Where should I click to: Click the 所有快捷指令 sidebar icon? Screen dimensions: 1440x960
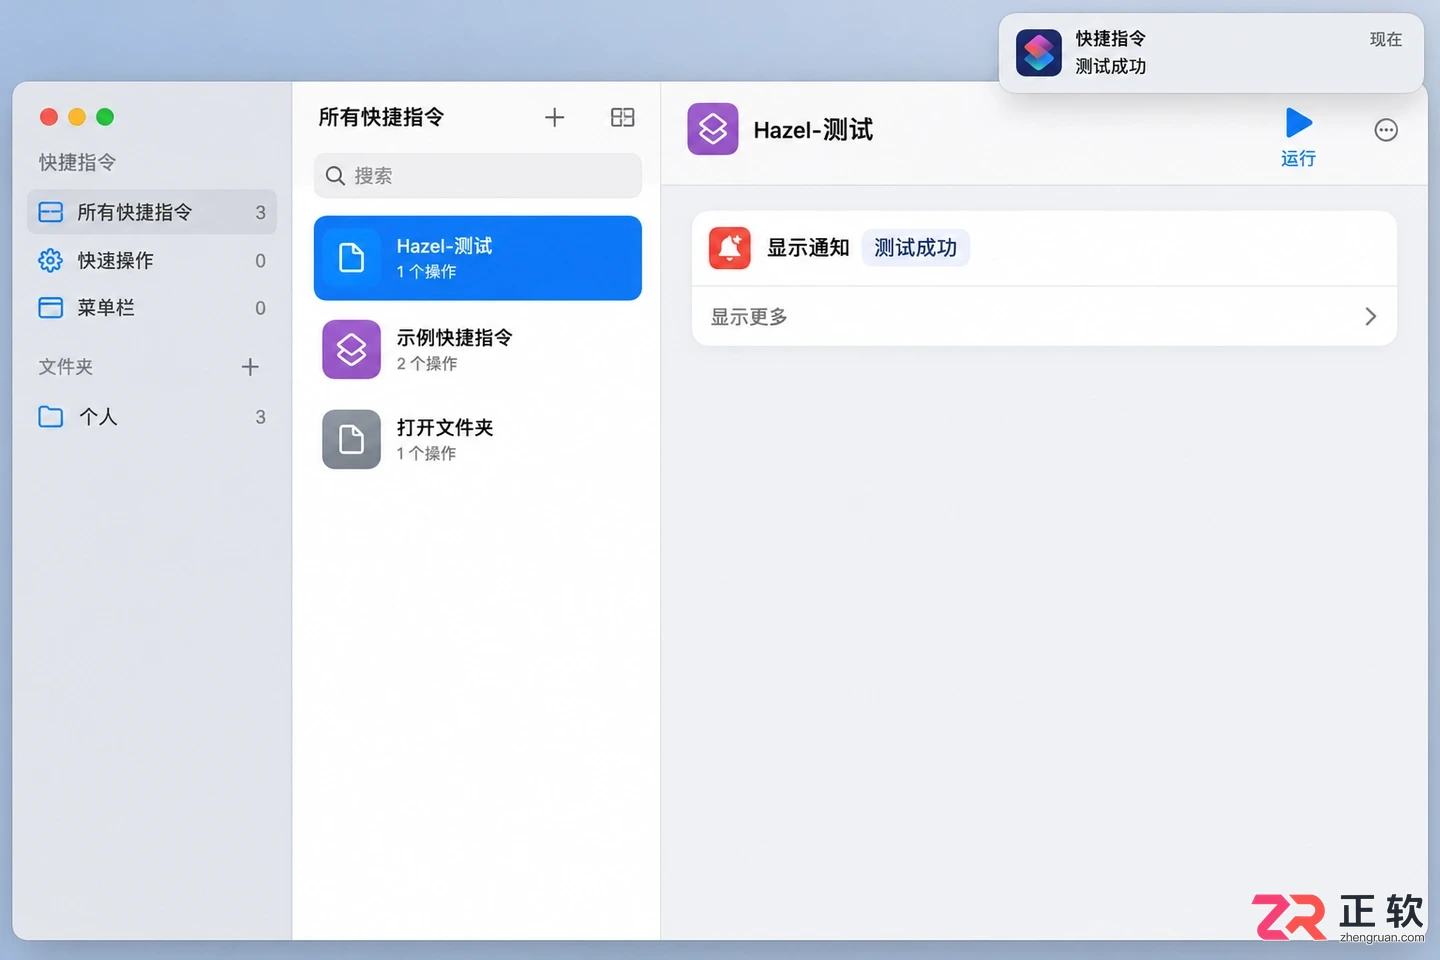pos(50,212)
